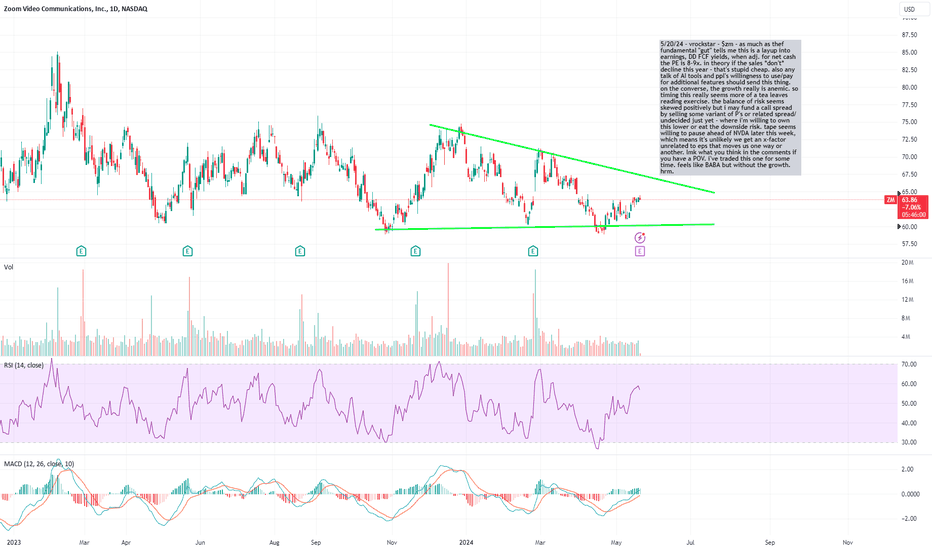
Task: Click the 85.00 price axis label
Action: (909, 52)
